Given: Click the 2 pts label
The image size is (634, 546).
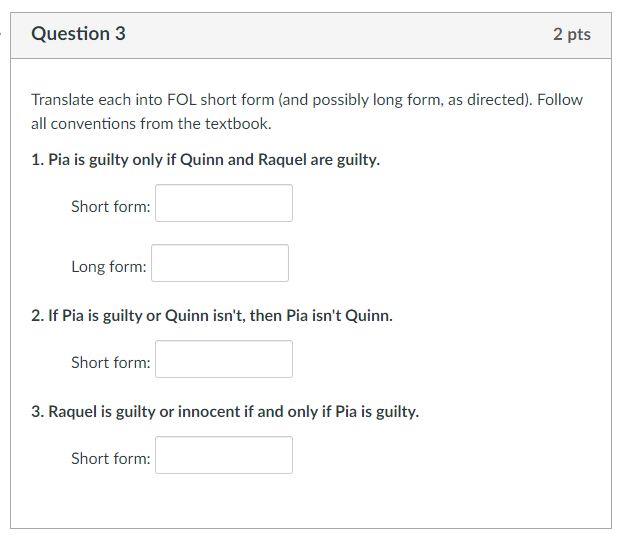Looking at the screenshot, I should click(572, 34).
